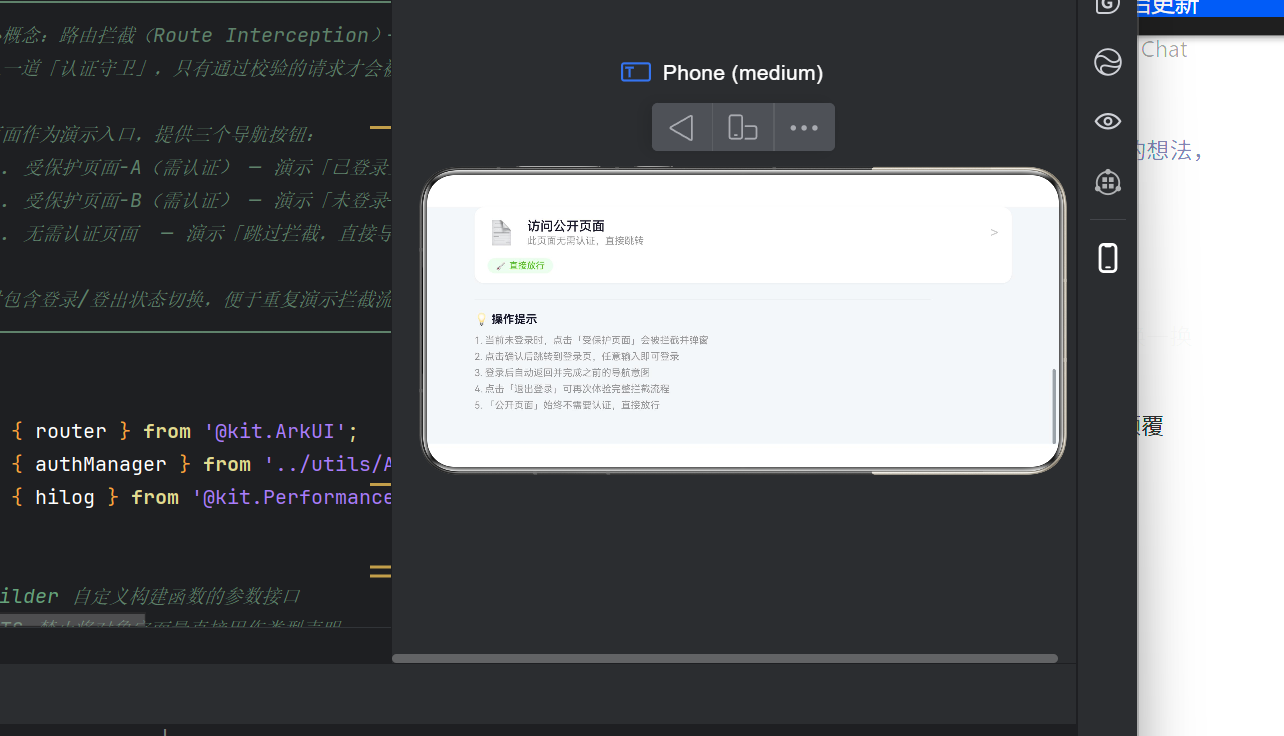The width and height of the screenshot is (1284, 736).
Task: Click the lightbulb icon beside 操作提示
Action: 481,319
